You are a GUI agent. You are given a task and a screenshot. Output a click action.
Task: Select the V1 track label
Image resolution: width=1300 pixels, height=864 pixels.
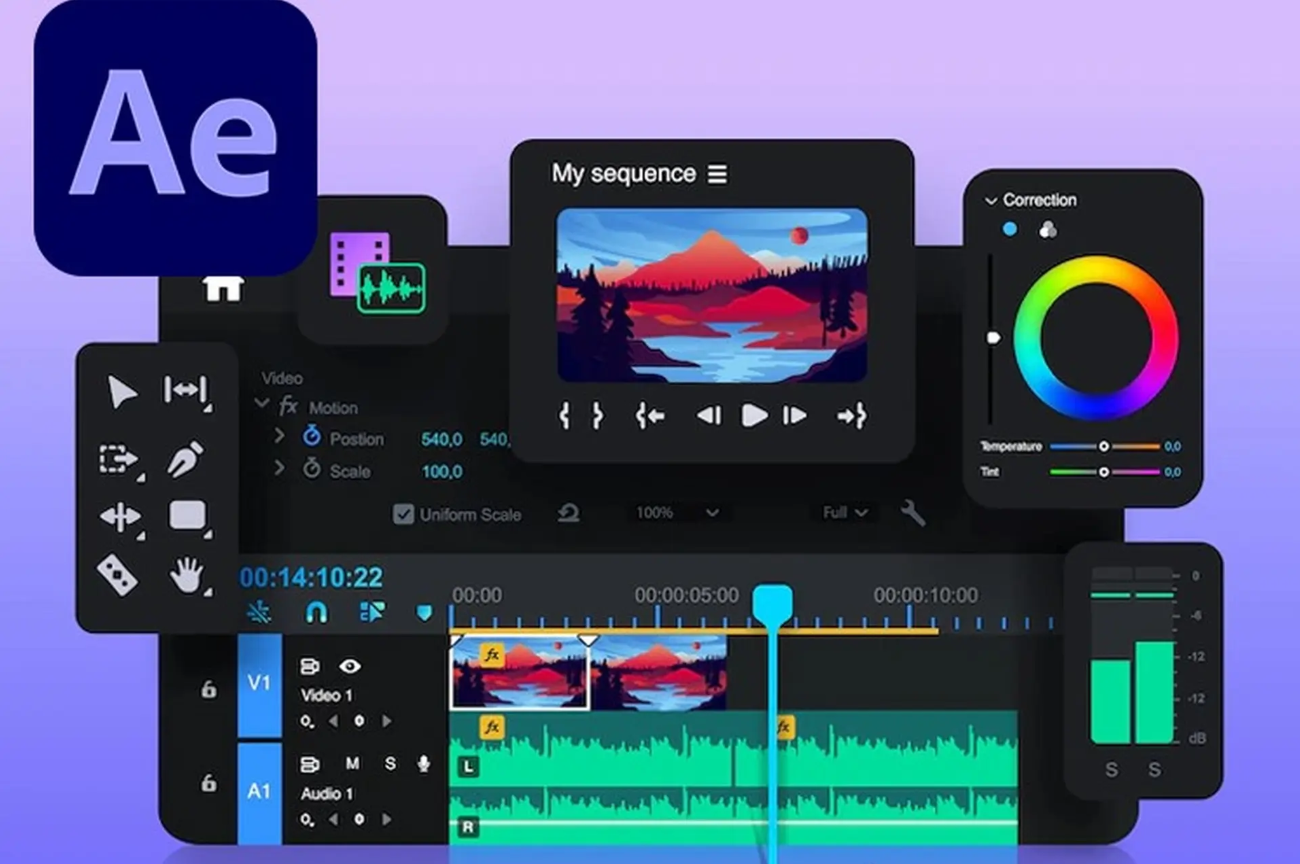pyautogui.click(x=259, y=683)
